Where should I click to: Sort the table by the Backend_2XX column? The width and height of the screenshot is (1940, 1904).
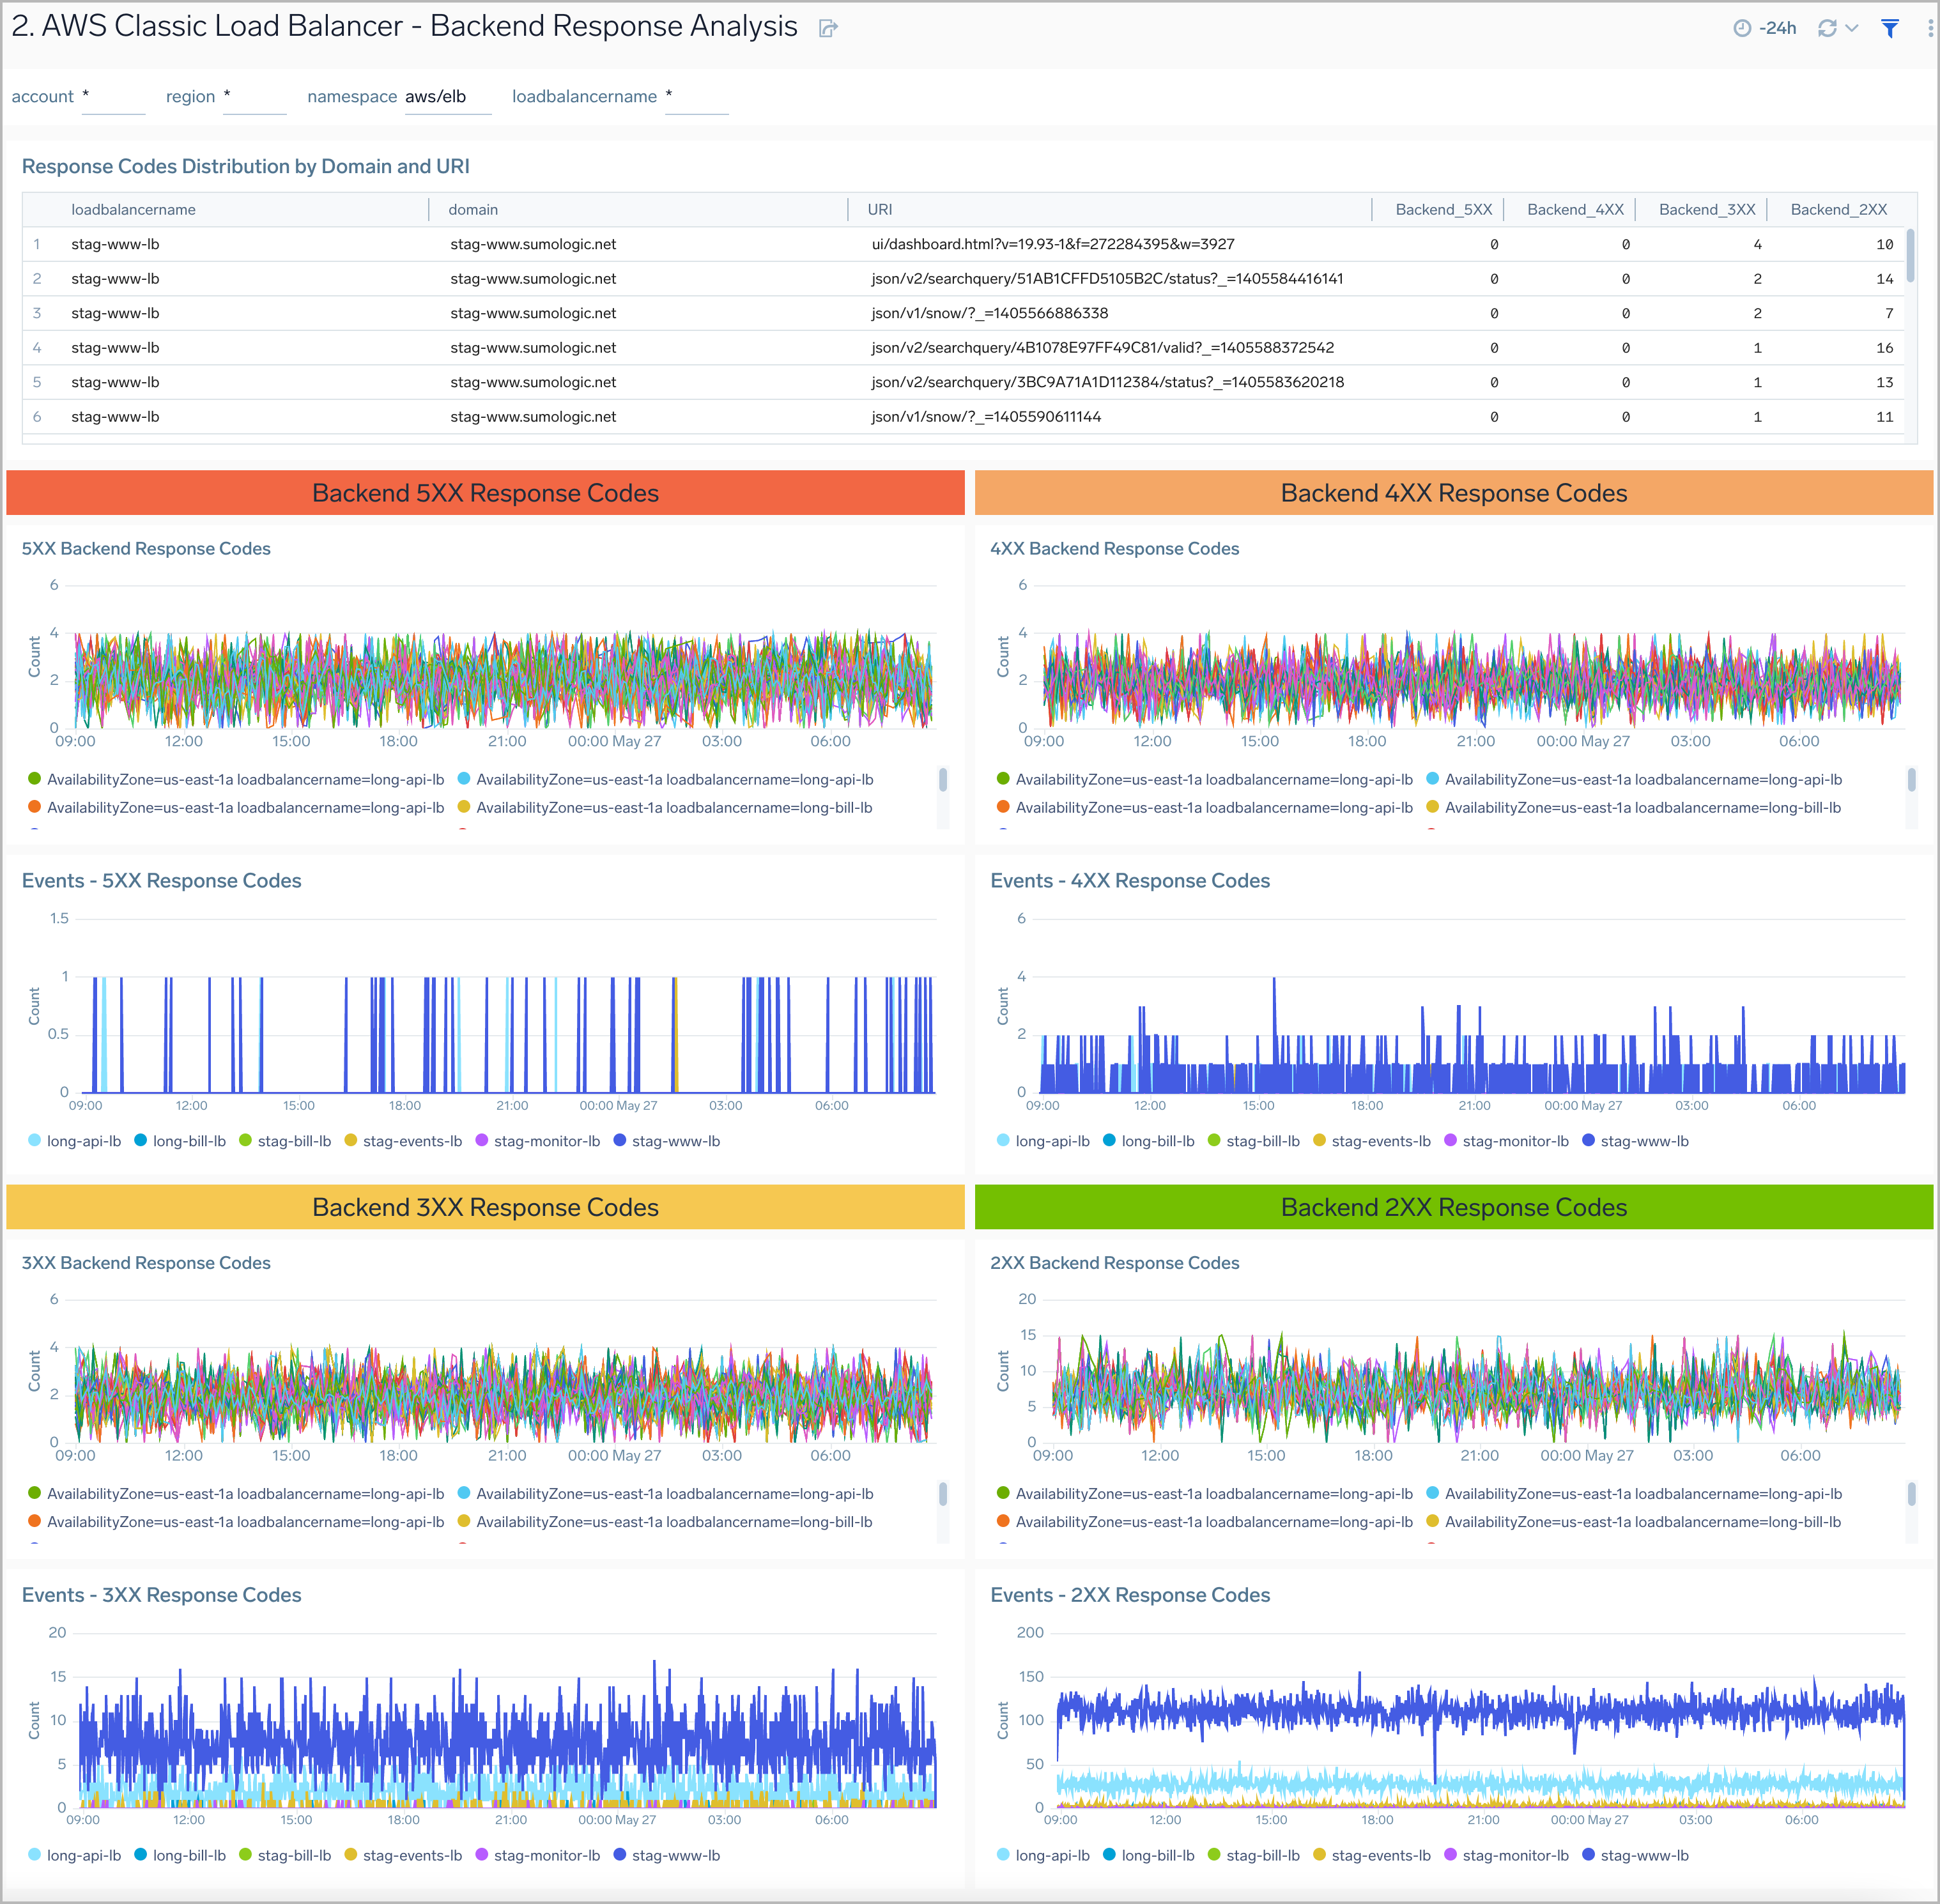[1838, 209]
